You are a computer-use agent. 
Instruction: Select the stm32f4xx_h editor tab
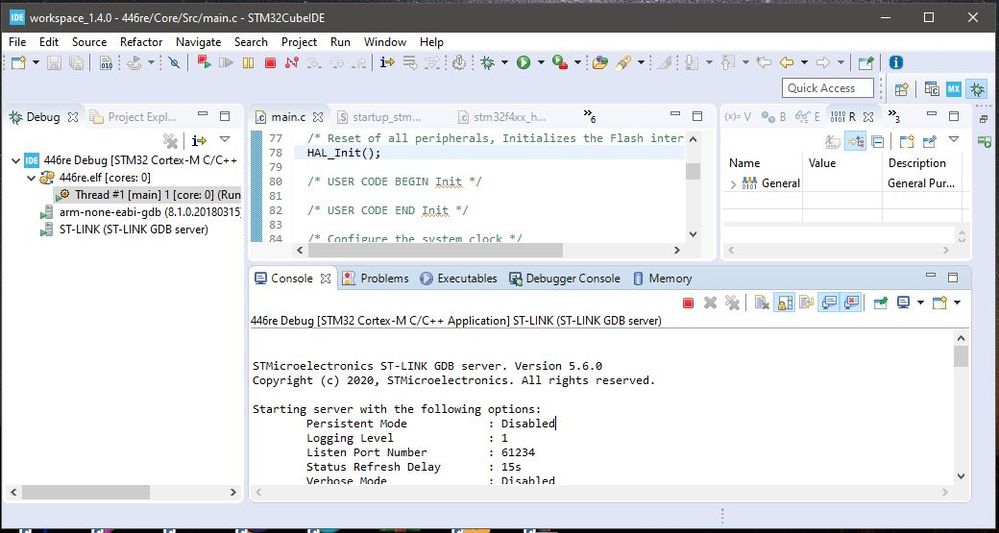[502, 117]
